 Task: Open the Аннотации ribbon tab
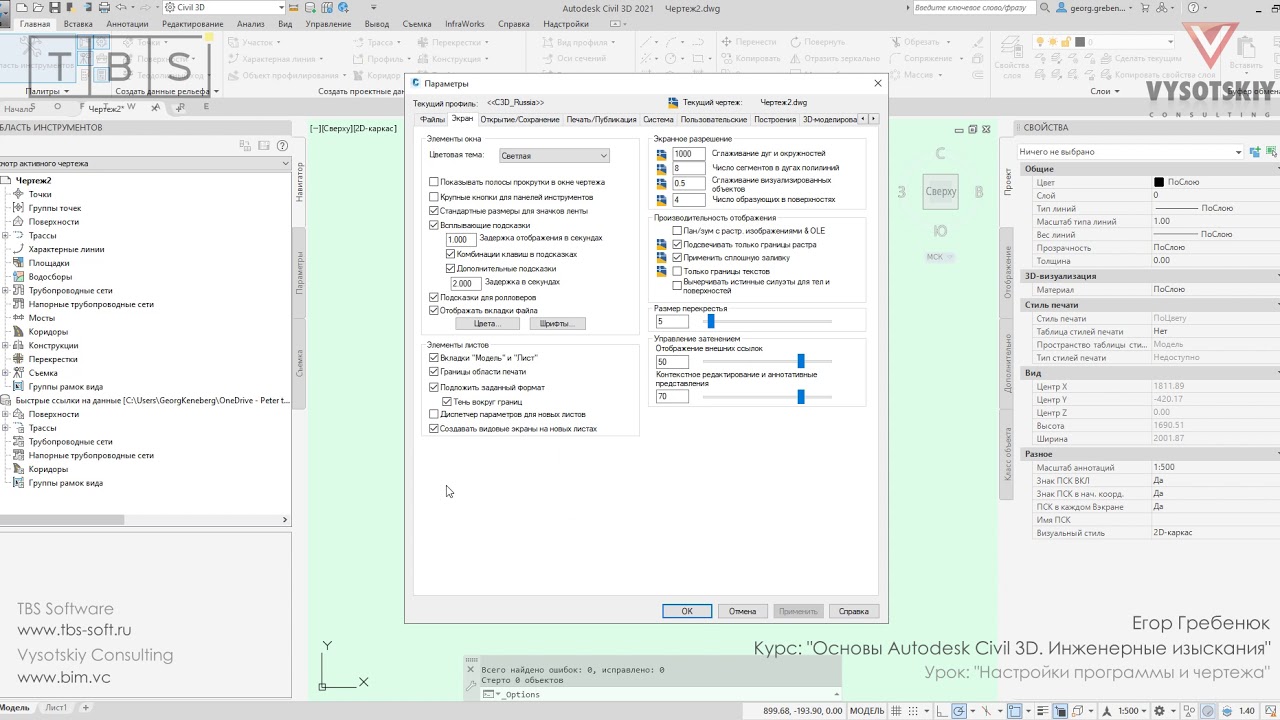pyautogui.click(x=127, y=24)
